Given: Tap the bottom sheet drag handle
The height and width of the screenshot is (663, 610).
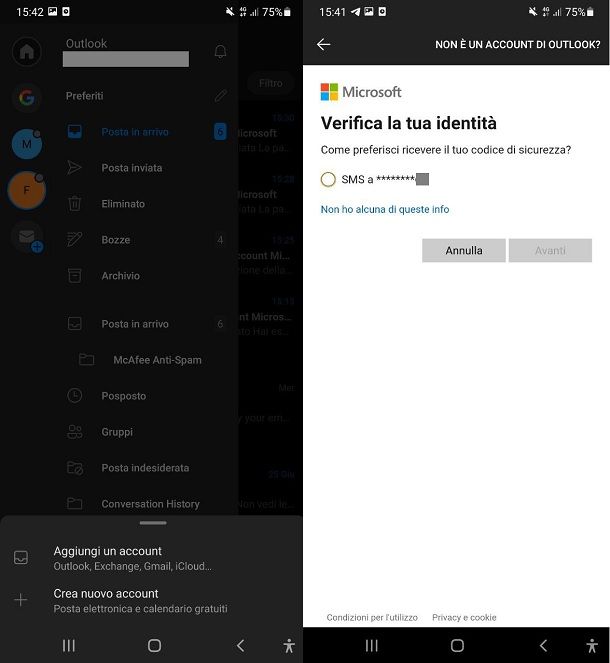Looking at the screenshot, I should tap(153, 523).
